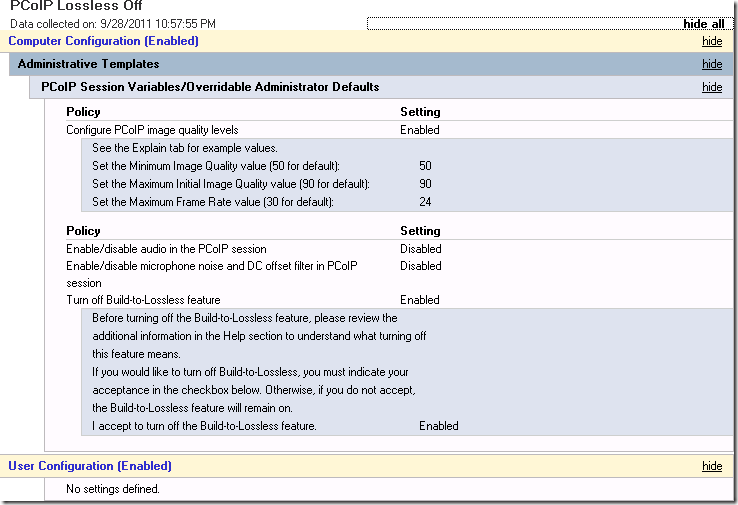Click the Minimum Image Quality value 50
This screenshot has width=738, height=505.
[x=425, y=166]
